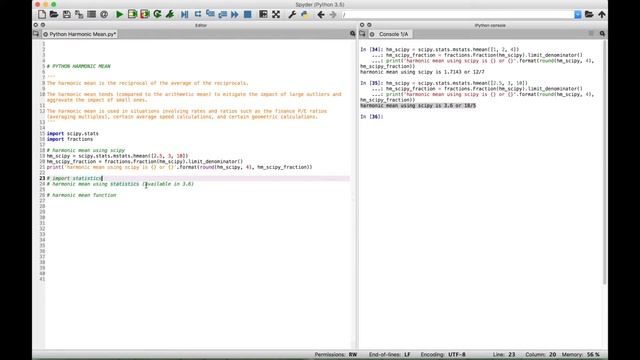Toggle fullscreen mode icon
This screenshot has width=640, height=360.
pos(276,14)
